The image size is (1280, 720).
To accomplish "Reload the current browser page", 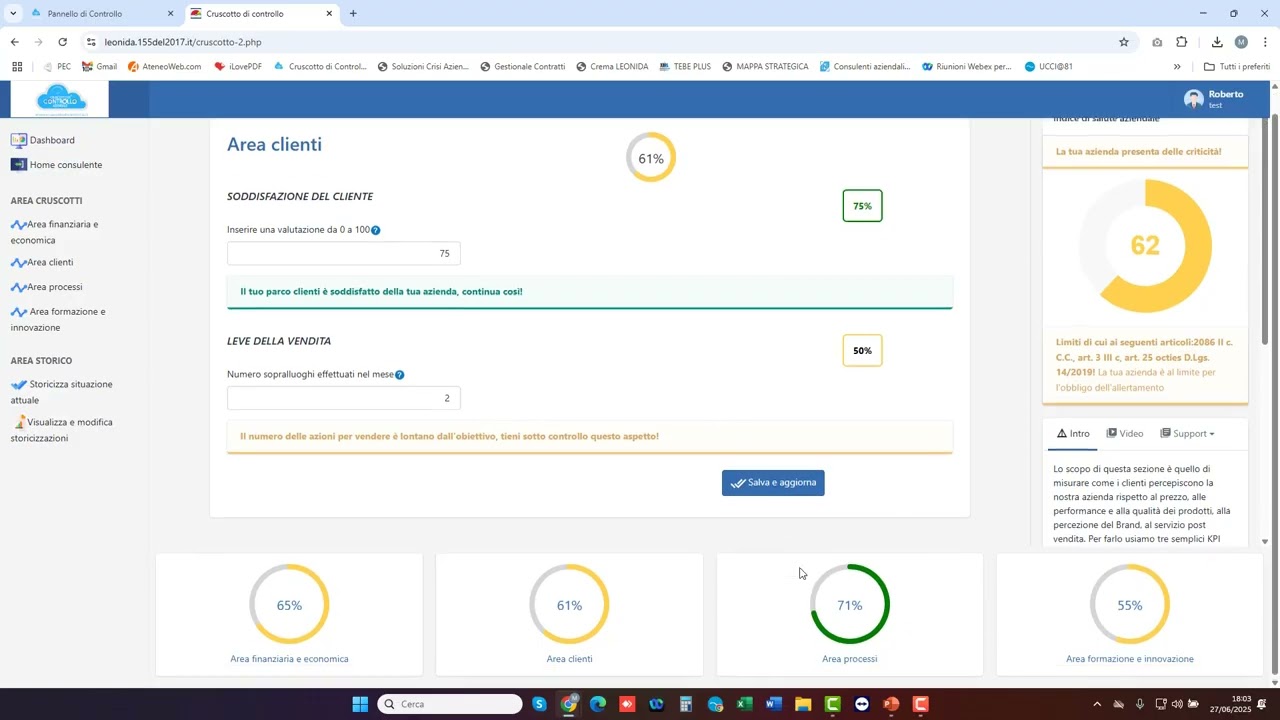I will (62, 42).
